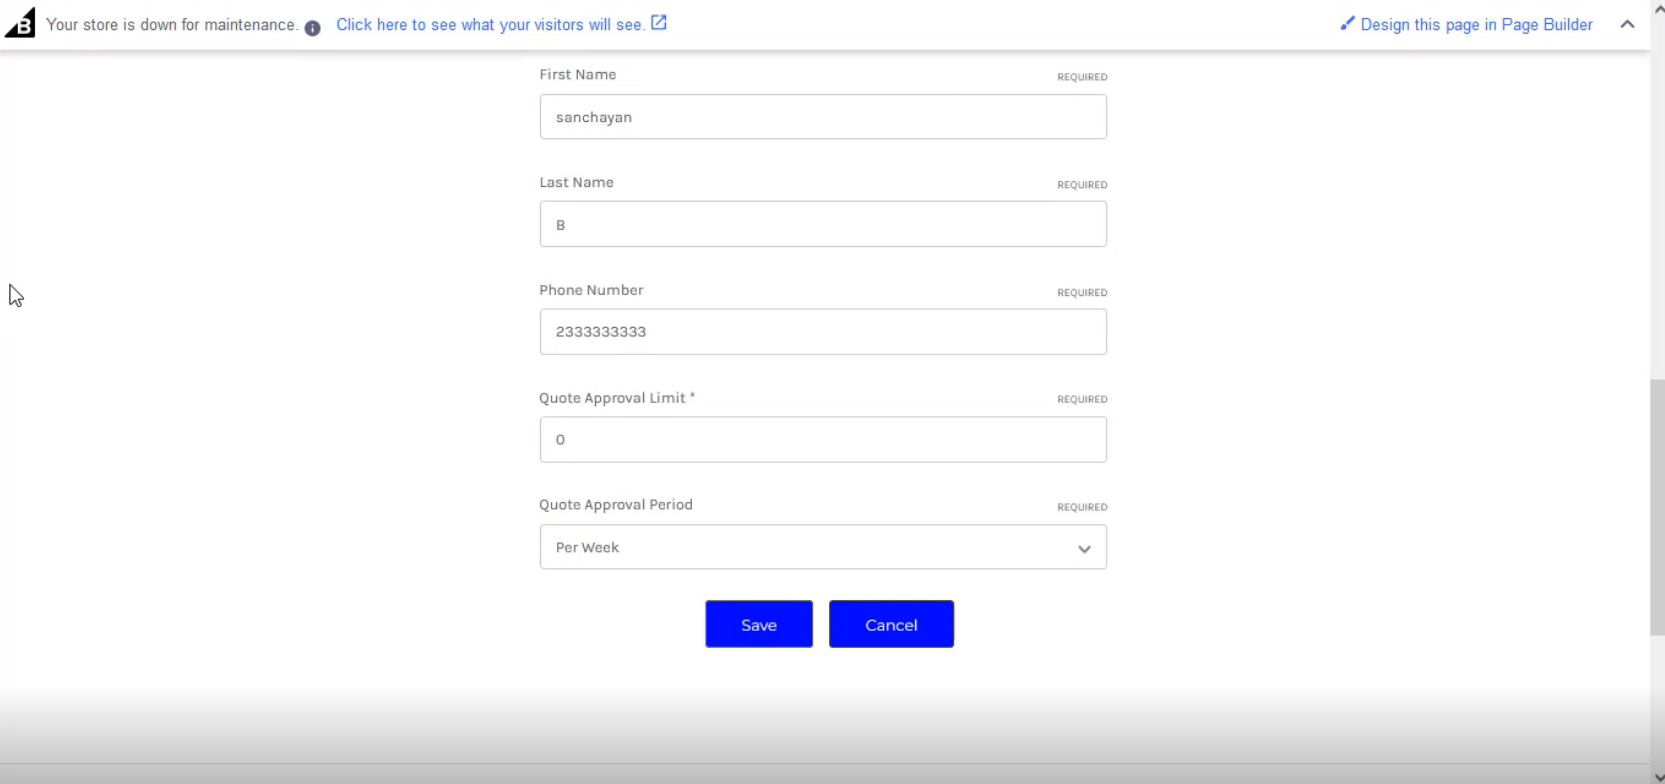The height and width of the screenshot is (784, 1665).
Task: Click the Page Builder paintbrush icon
Action: (x=1347, y=23)
